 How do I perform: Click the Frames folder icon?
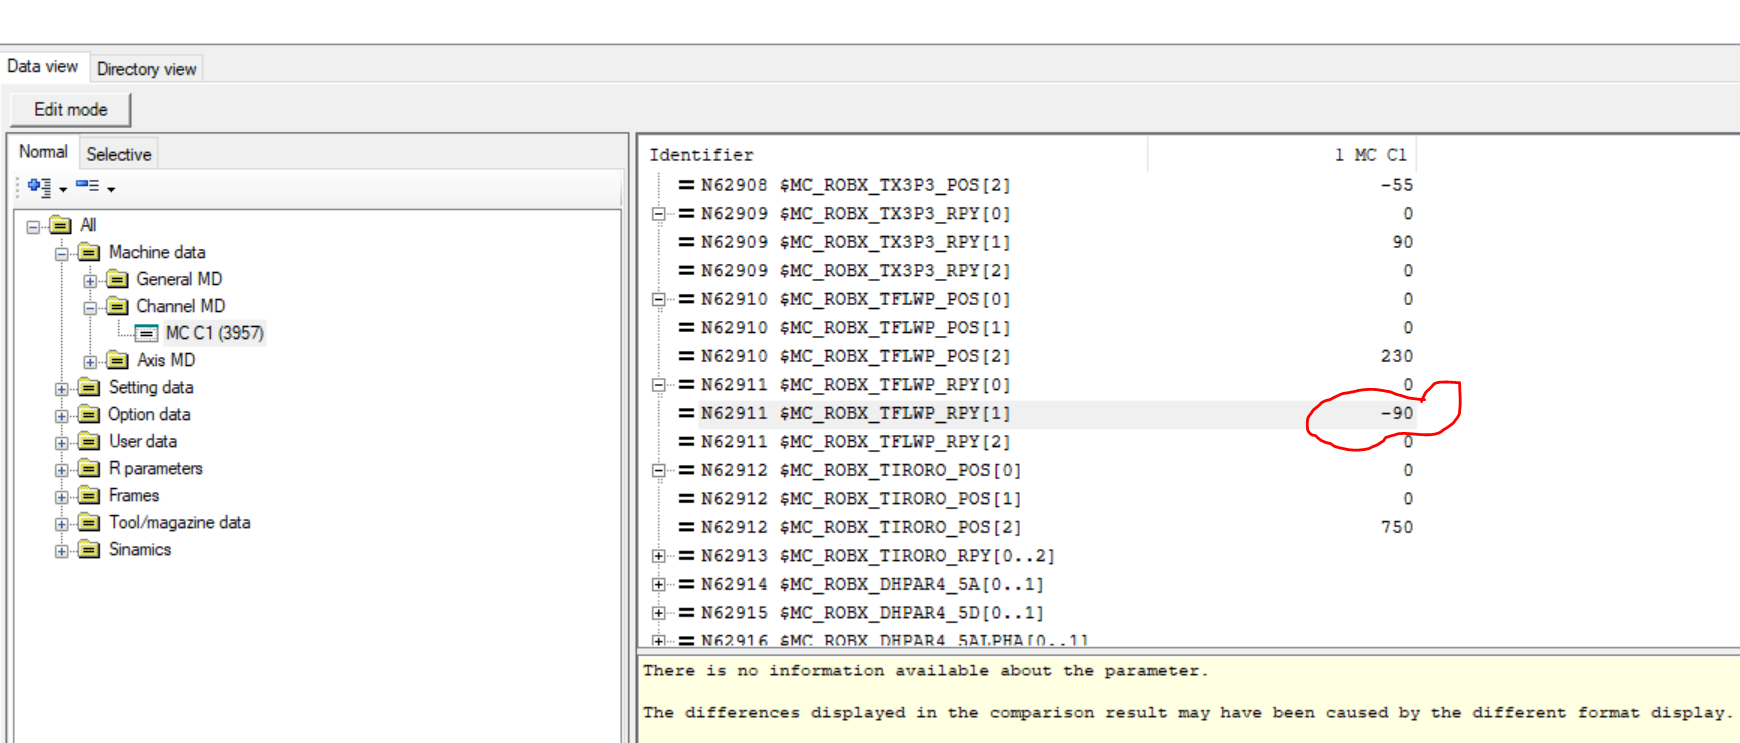coord(89,496)
